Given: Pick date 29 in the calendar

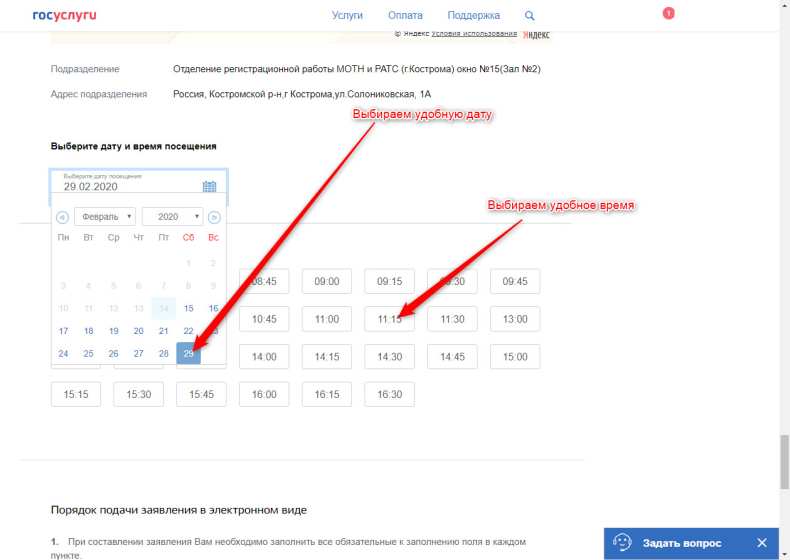Looking at the screenshot, I should point(188,353).
